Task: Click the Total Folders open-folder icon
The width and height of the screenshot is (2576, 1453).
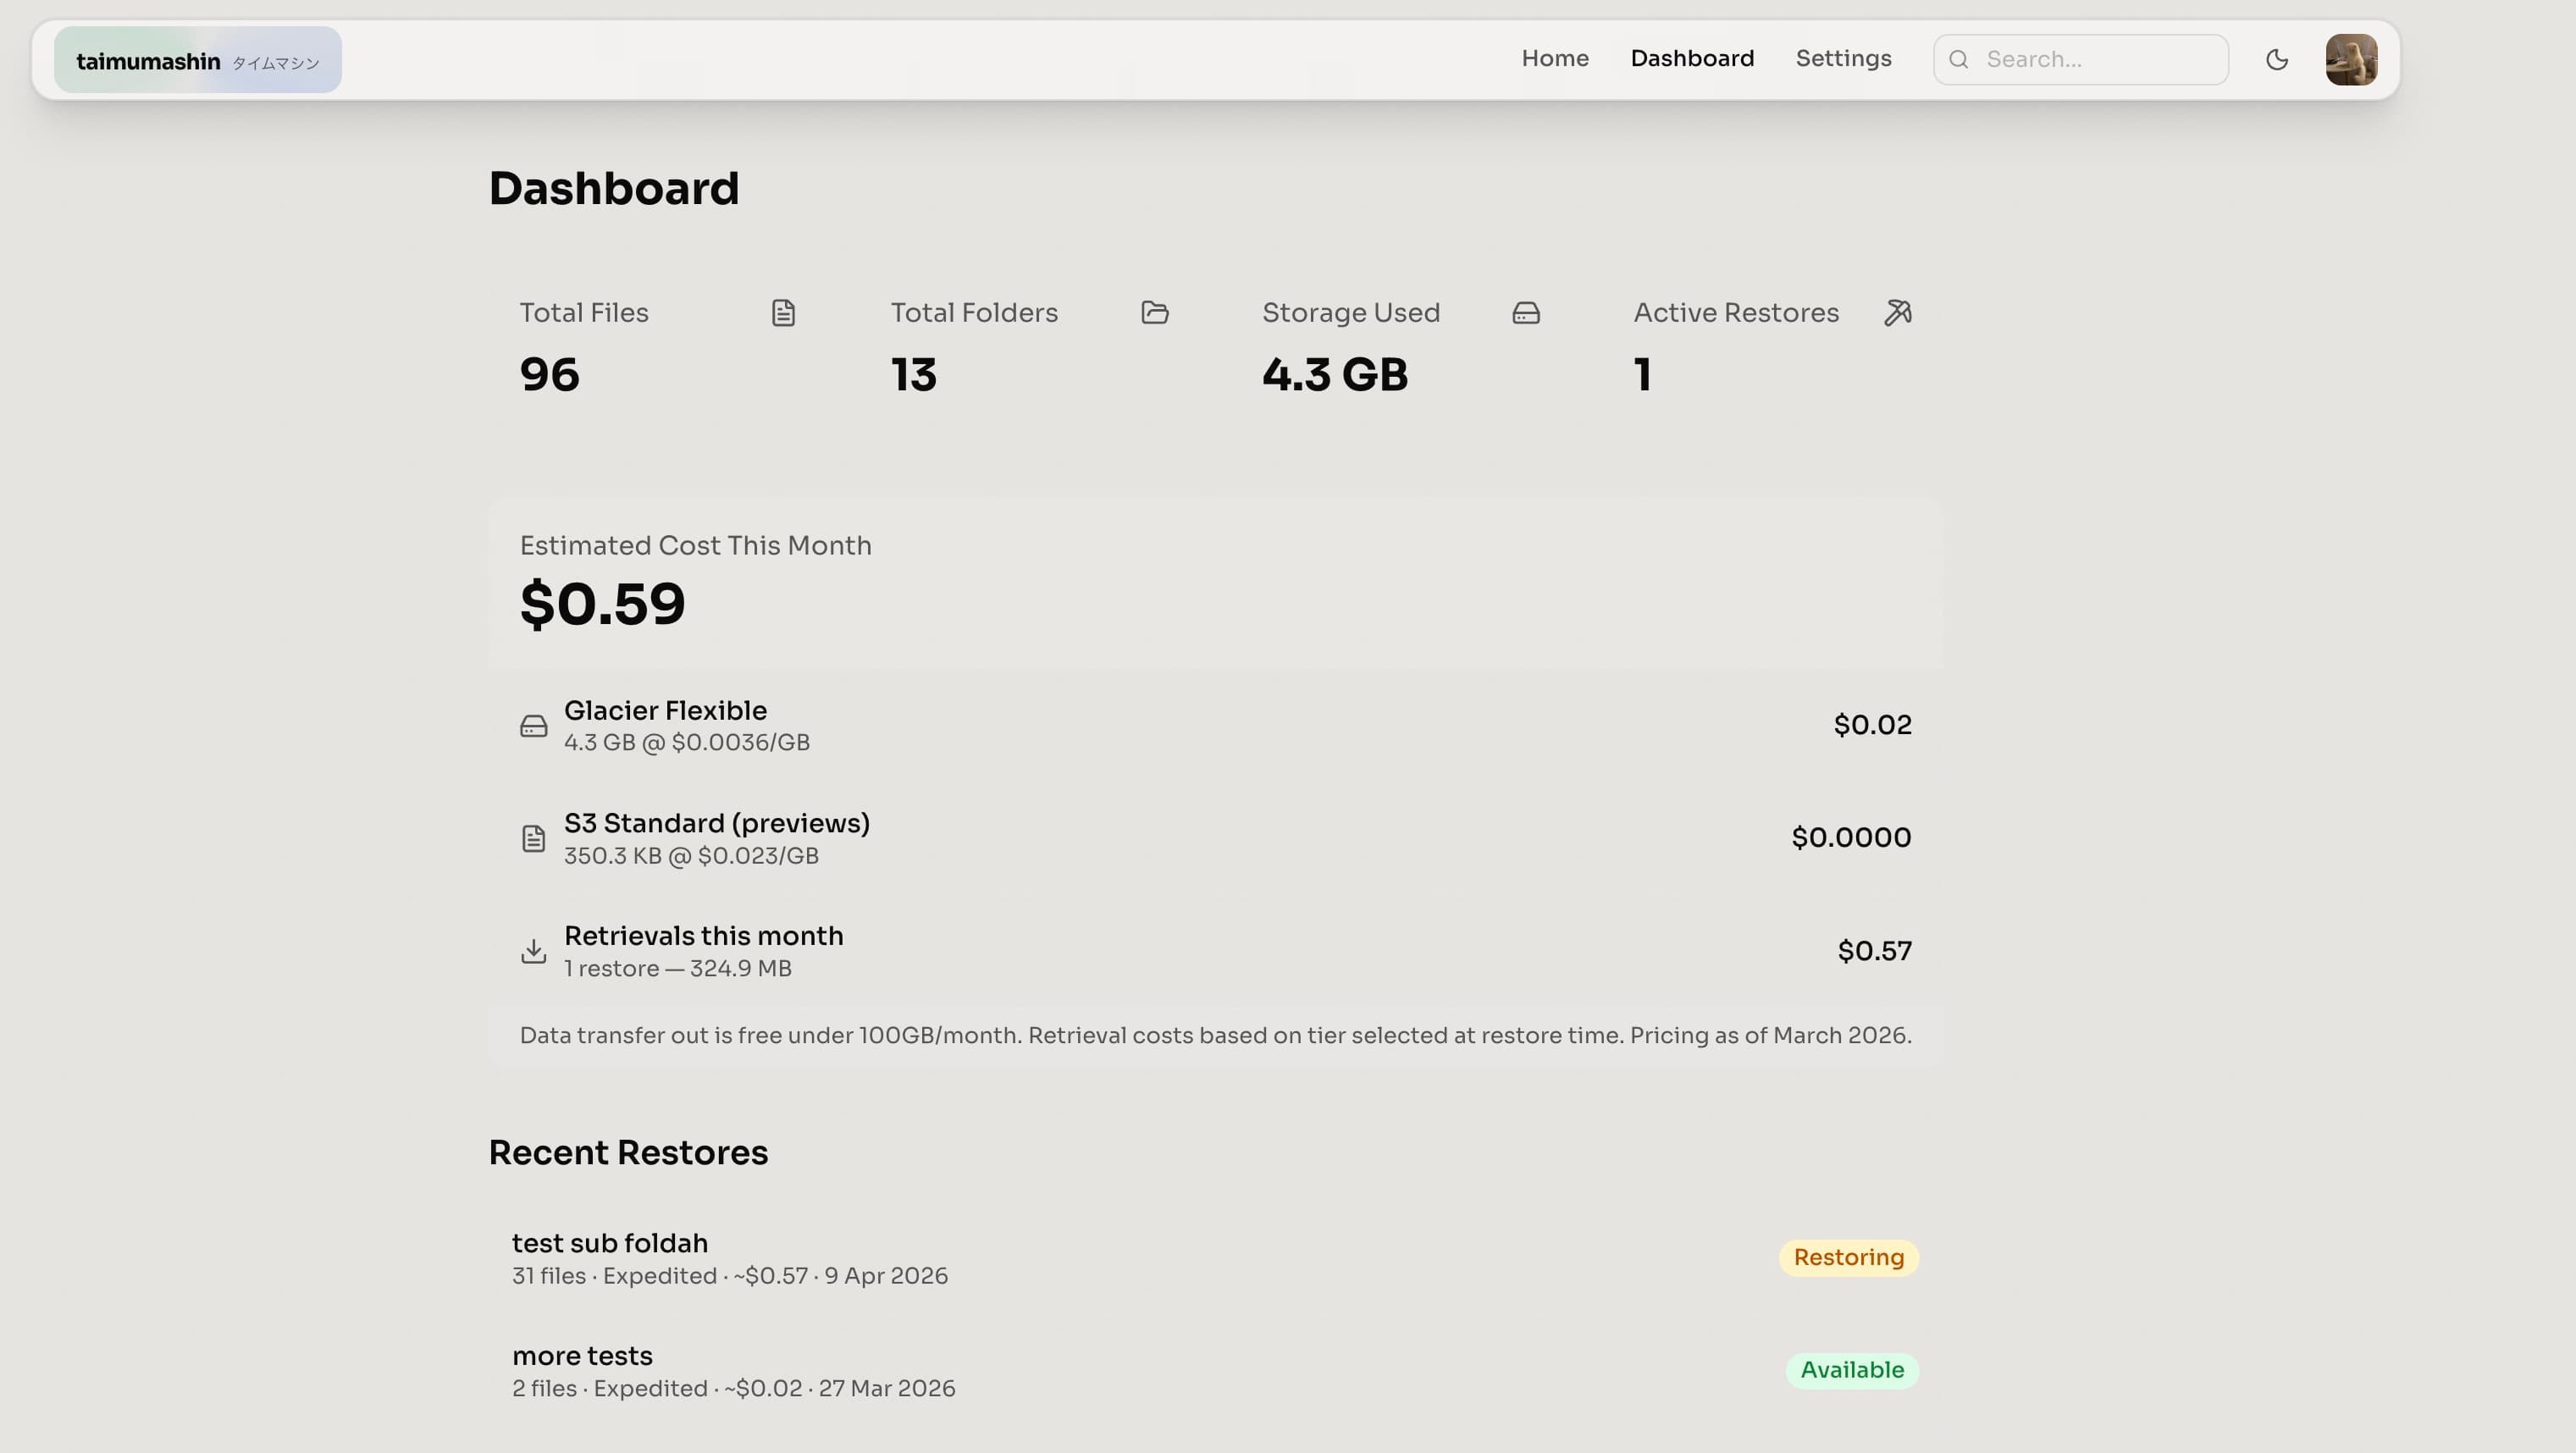Action: (x=1154, y=313)
